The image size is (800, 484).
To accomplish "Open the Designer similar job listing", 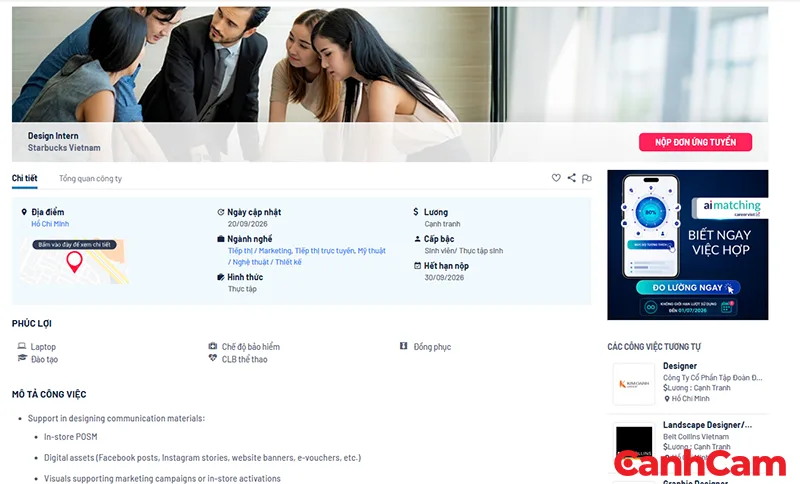I will point(680,366).
